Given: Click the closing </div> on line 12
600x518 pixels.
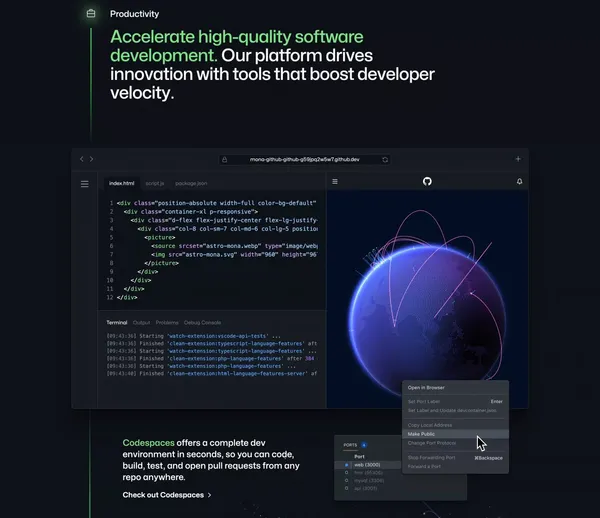Looking at the screenshot, I should [x=127, y=297].
